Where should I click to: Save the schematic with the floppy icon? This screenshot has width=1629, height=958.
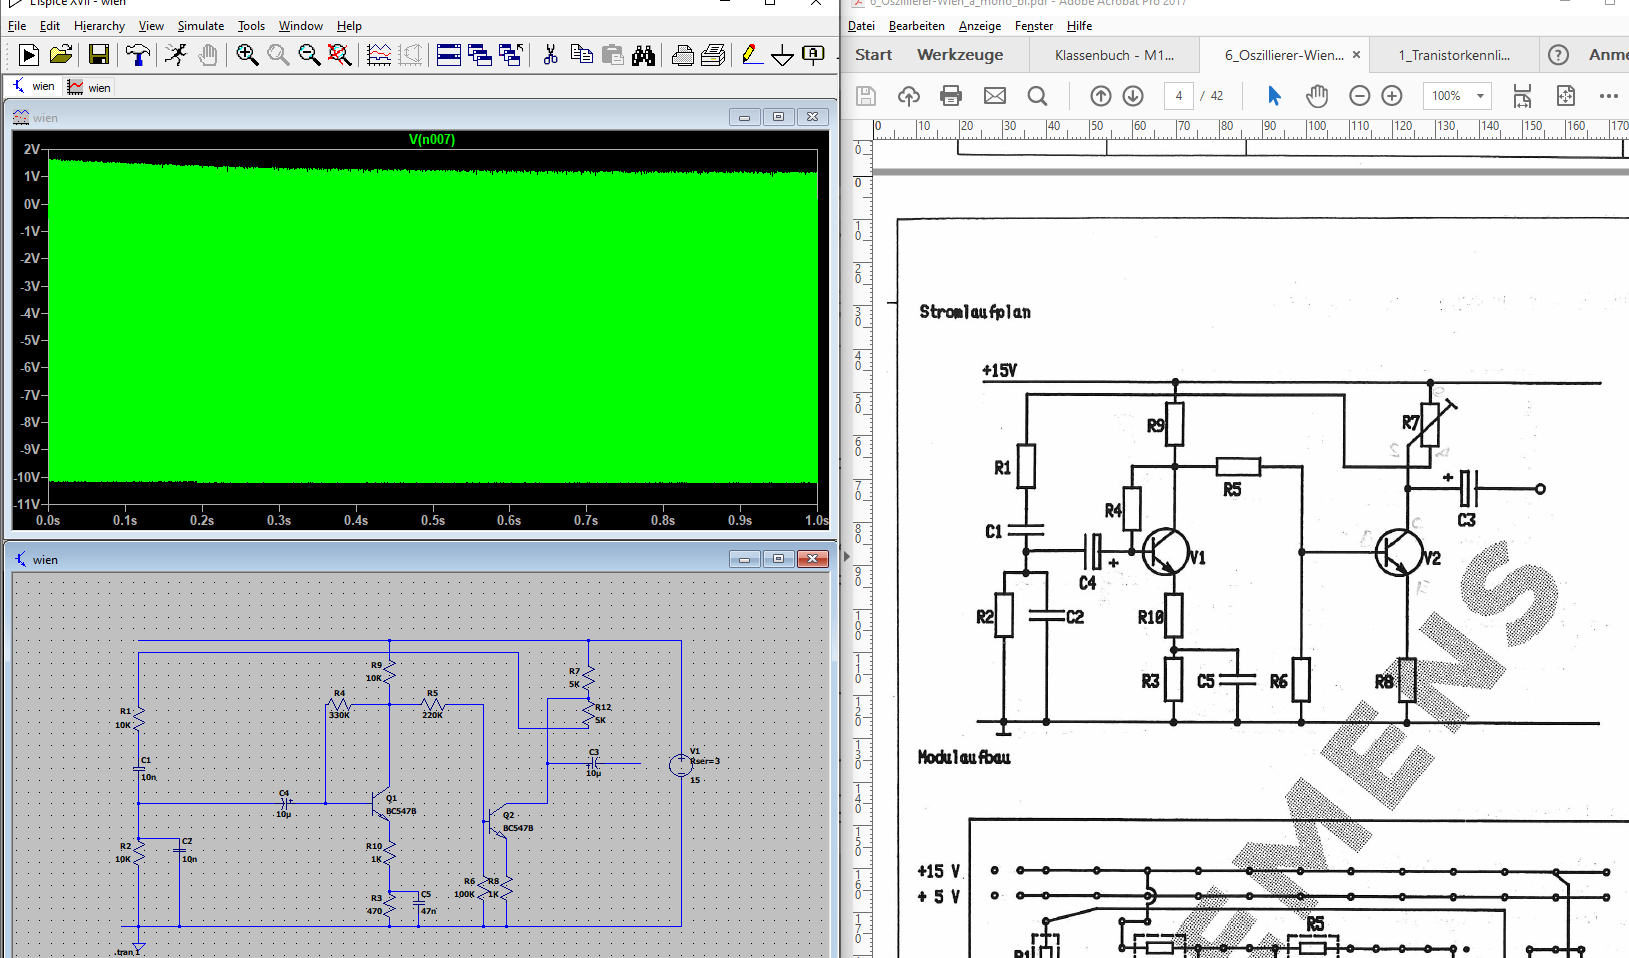pos(98,55)
